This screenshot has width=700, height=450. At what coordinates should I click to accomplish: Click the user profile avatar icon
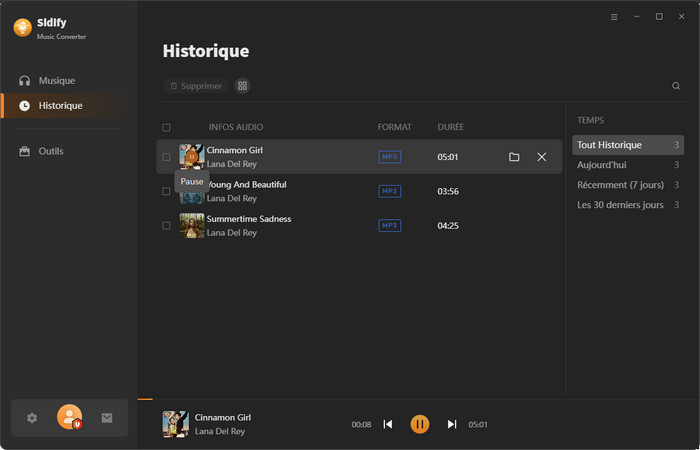click(69, 417)
